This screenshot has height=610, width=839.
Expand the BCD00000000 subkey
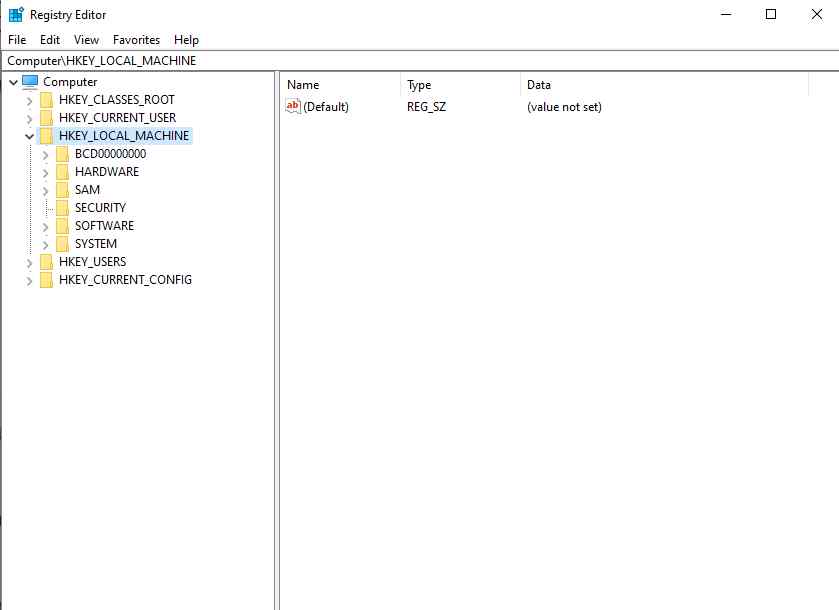click(45, 155)
